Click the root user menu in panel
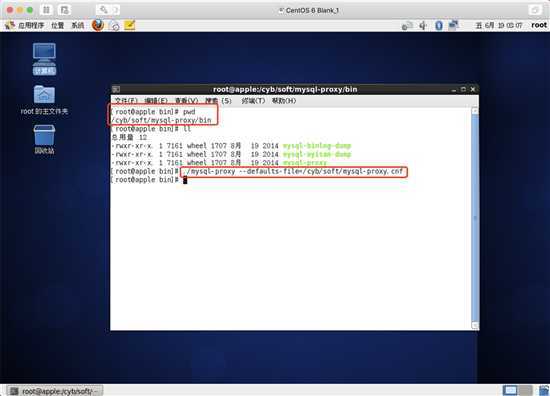Viewport: 550px width, 396px height. (539, 25)
